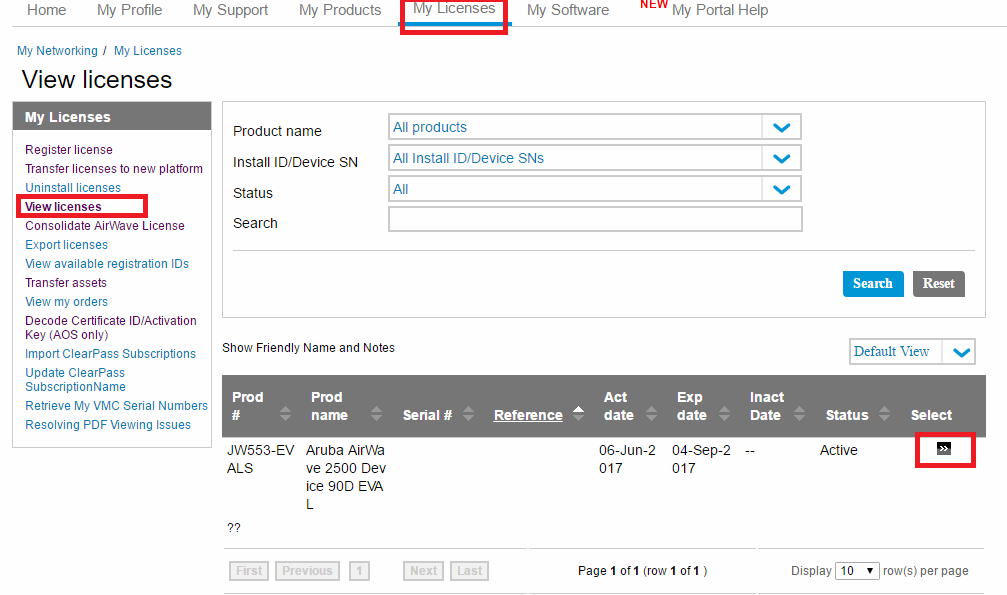Screen dimensions: 1007x595
Task: Open Export licenses link
Action: pyautogui.click(x=66, y=245)
